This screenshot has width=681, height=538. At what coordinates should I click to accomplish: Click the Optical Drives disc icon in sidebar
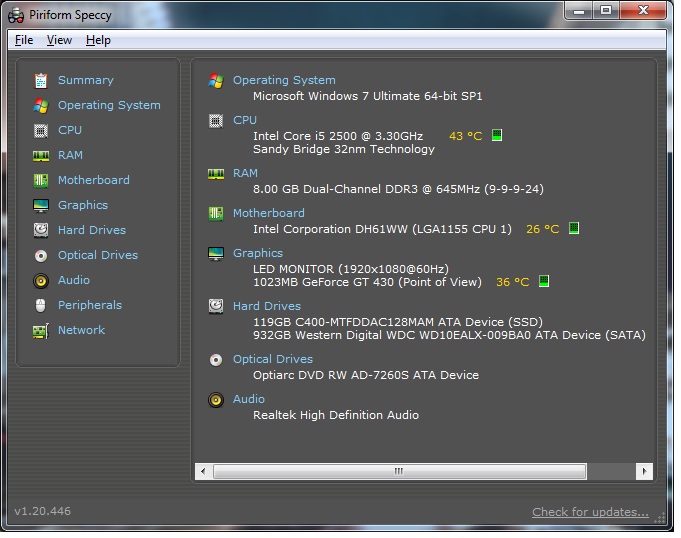tap(41, 255)
